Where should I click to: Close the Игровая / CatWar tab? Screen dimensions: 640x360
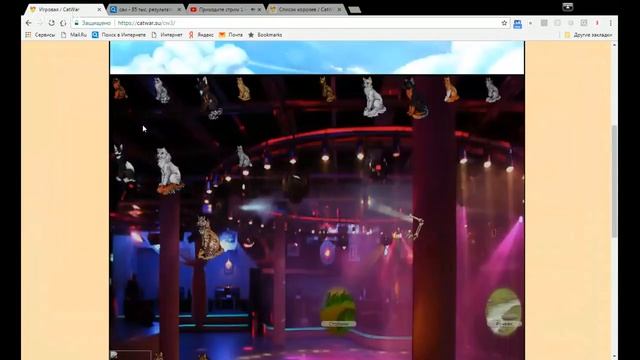coord(99,9)
